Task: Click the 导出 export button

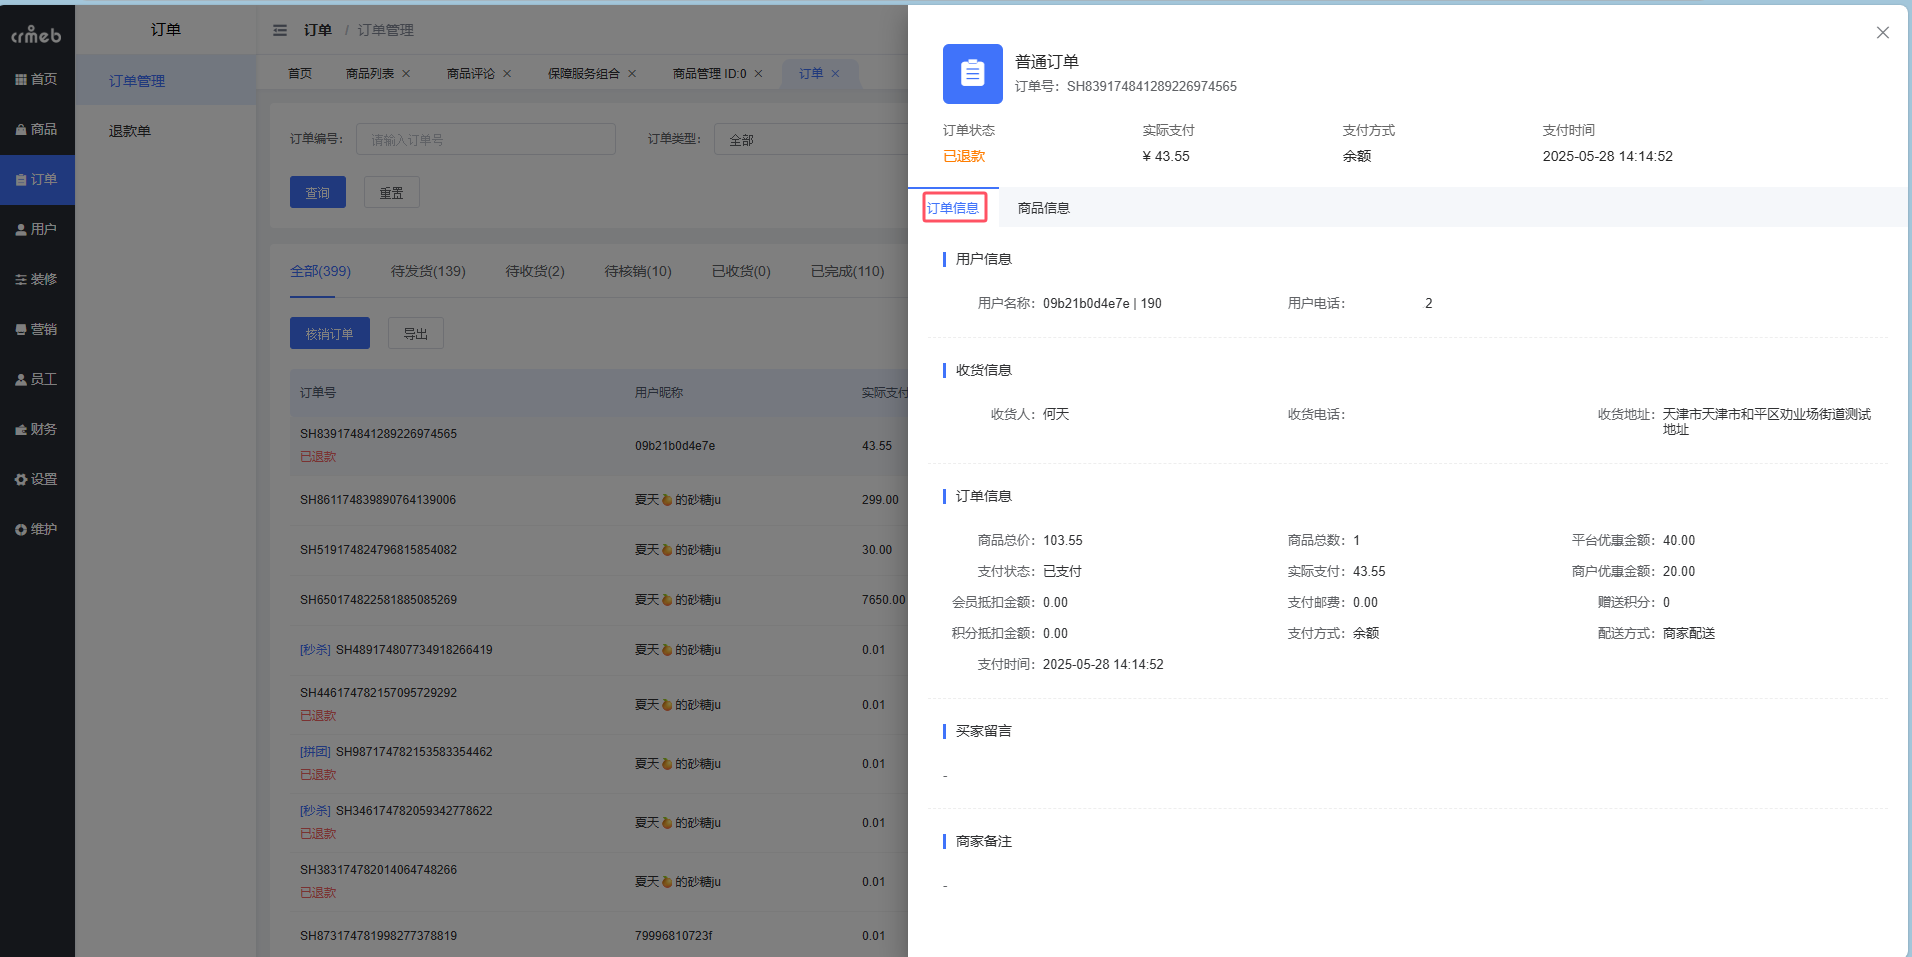Action: point(415,333)
